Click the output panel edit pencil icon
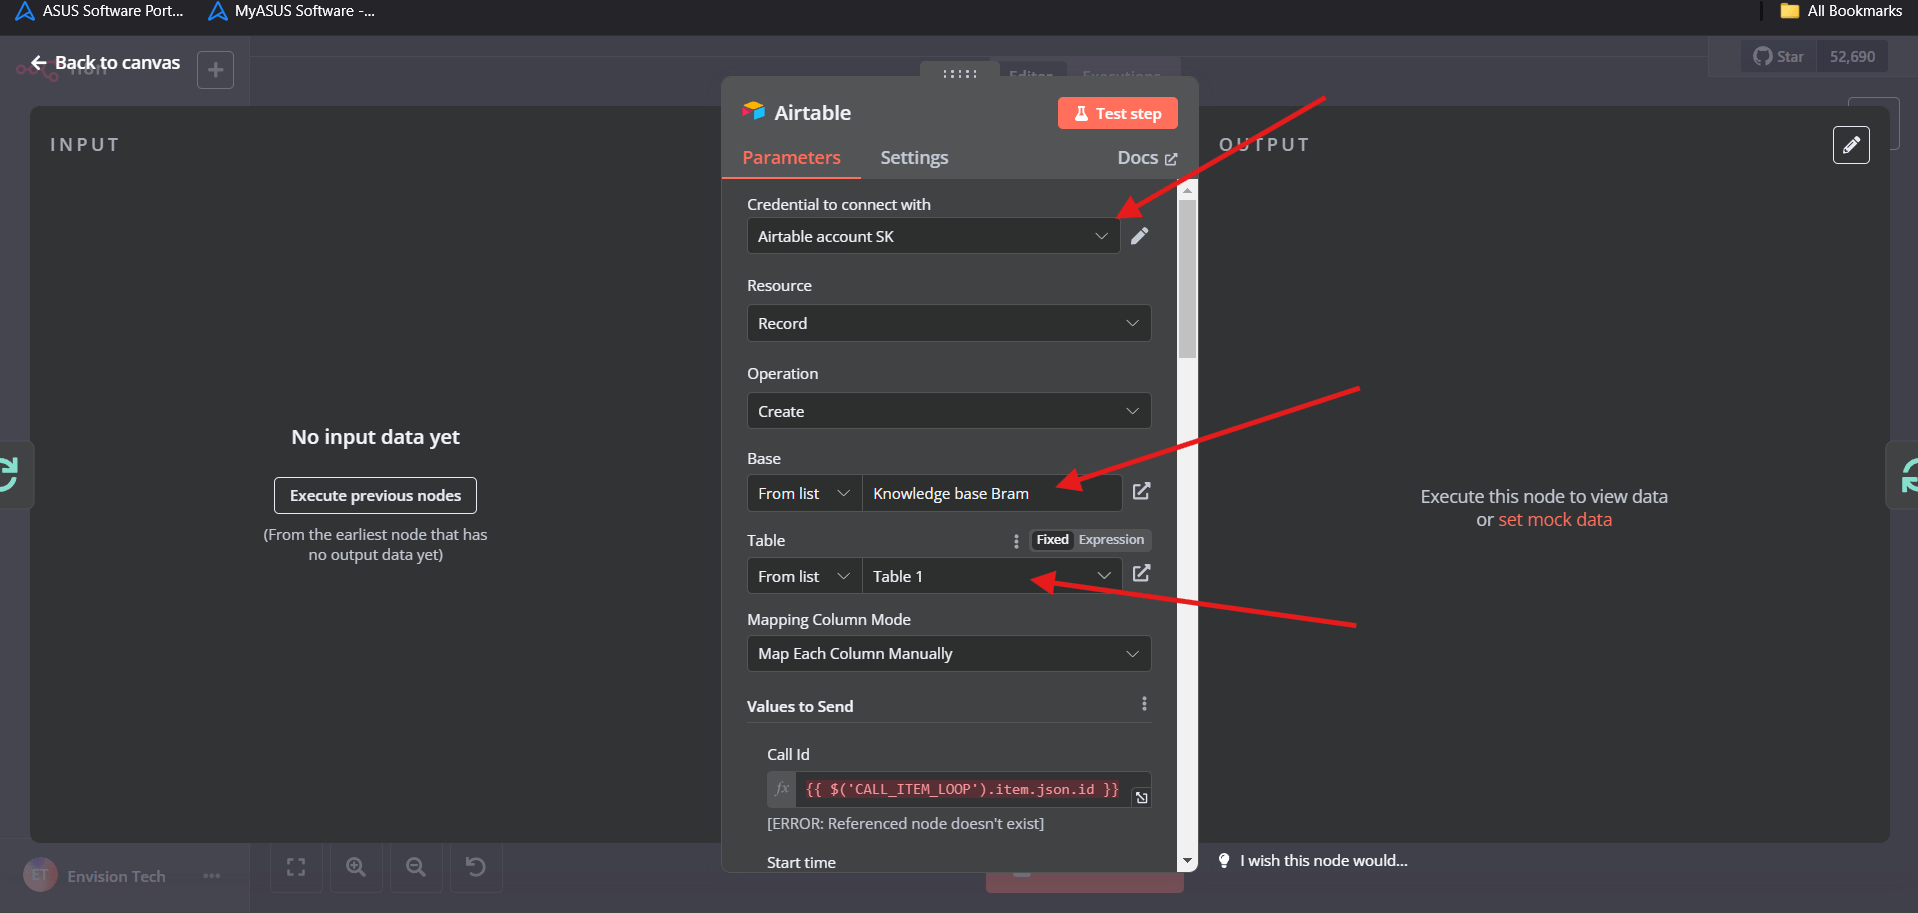 (x=1850, y=145)
